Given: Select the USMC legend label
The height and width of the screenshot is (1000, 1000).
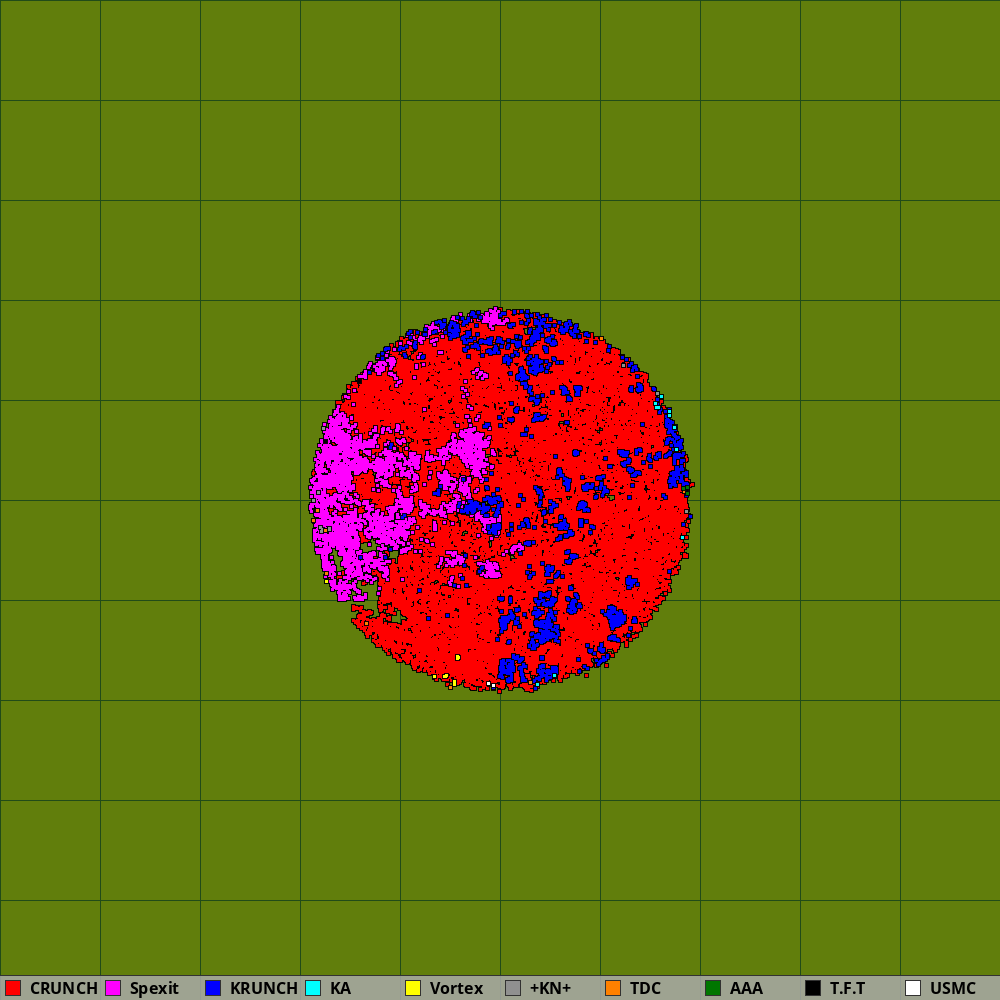Looking at the screenshot, I should 953,988.
